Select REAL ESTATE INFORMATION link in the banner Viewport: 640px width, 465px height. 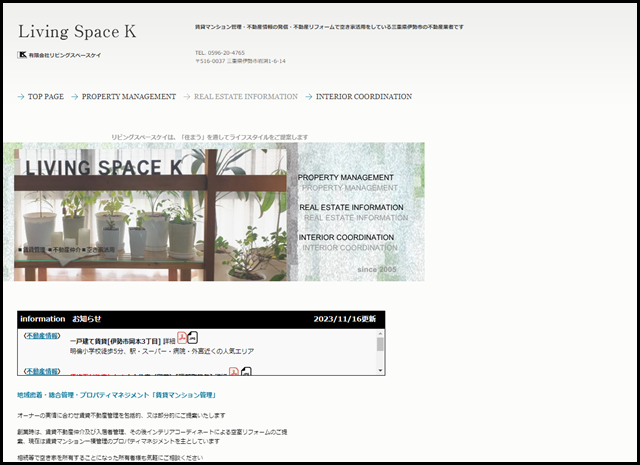tap(351, 207)
